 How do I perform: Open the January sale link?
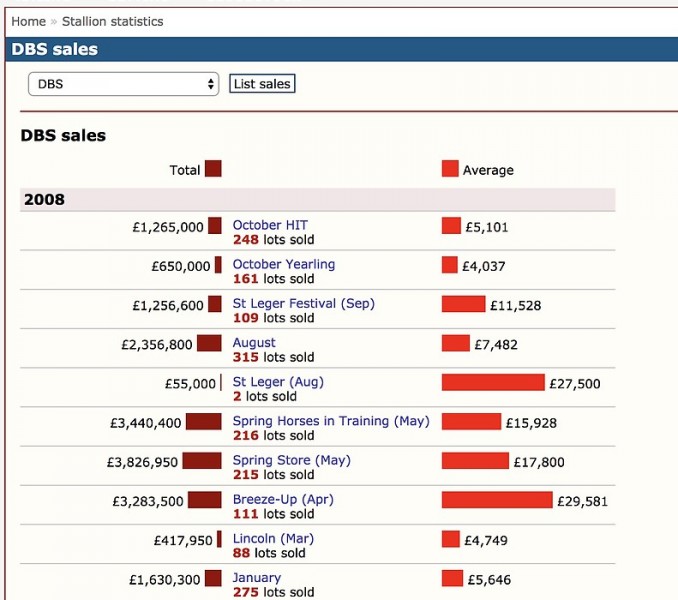pyautogui.click(x=257, y=577)
